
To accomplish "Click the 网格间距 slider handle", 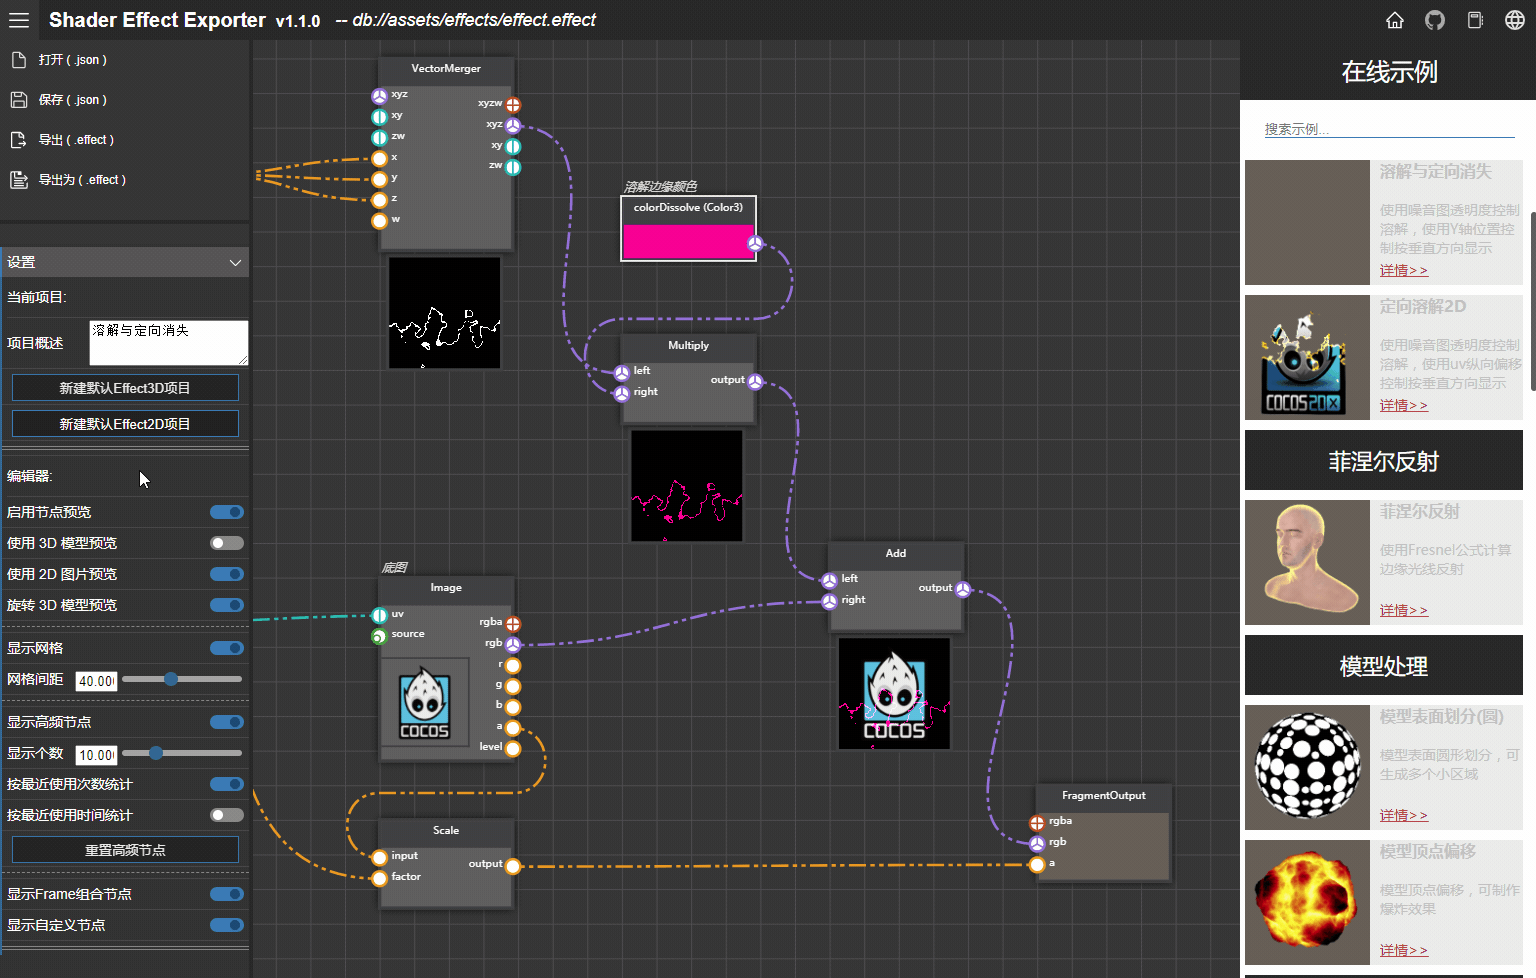I will pos(171,679).
